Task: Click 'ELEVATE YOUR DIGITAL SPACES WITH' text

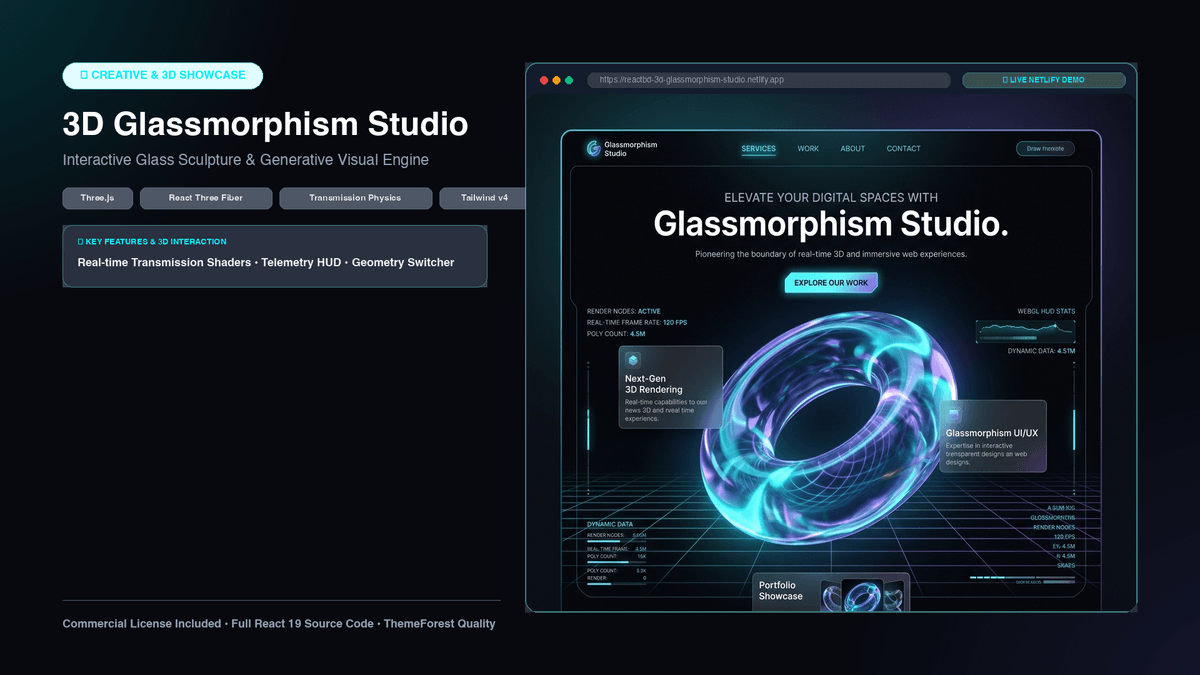Action: [831, 198]
